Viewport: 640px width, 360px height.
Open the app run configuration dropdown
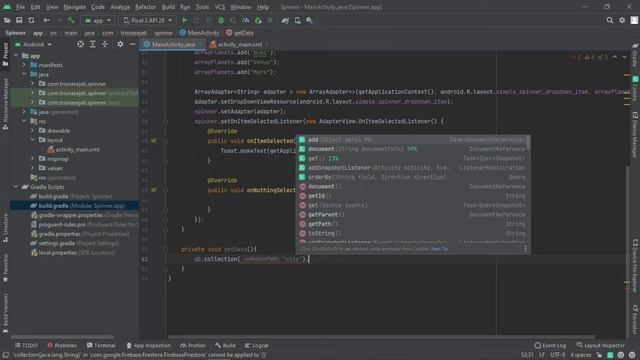pyautogui.click(x=98, y=20)
